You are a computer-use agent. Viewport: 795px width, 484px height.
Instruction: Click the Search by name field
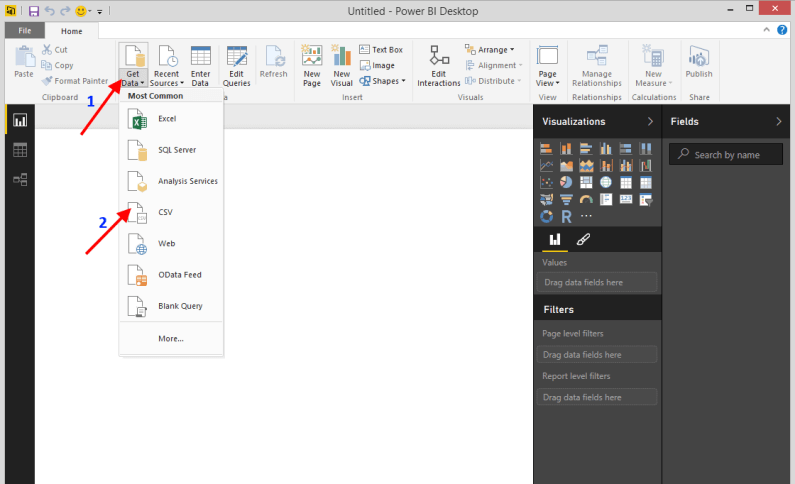tap(732, 155)
